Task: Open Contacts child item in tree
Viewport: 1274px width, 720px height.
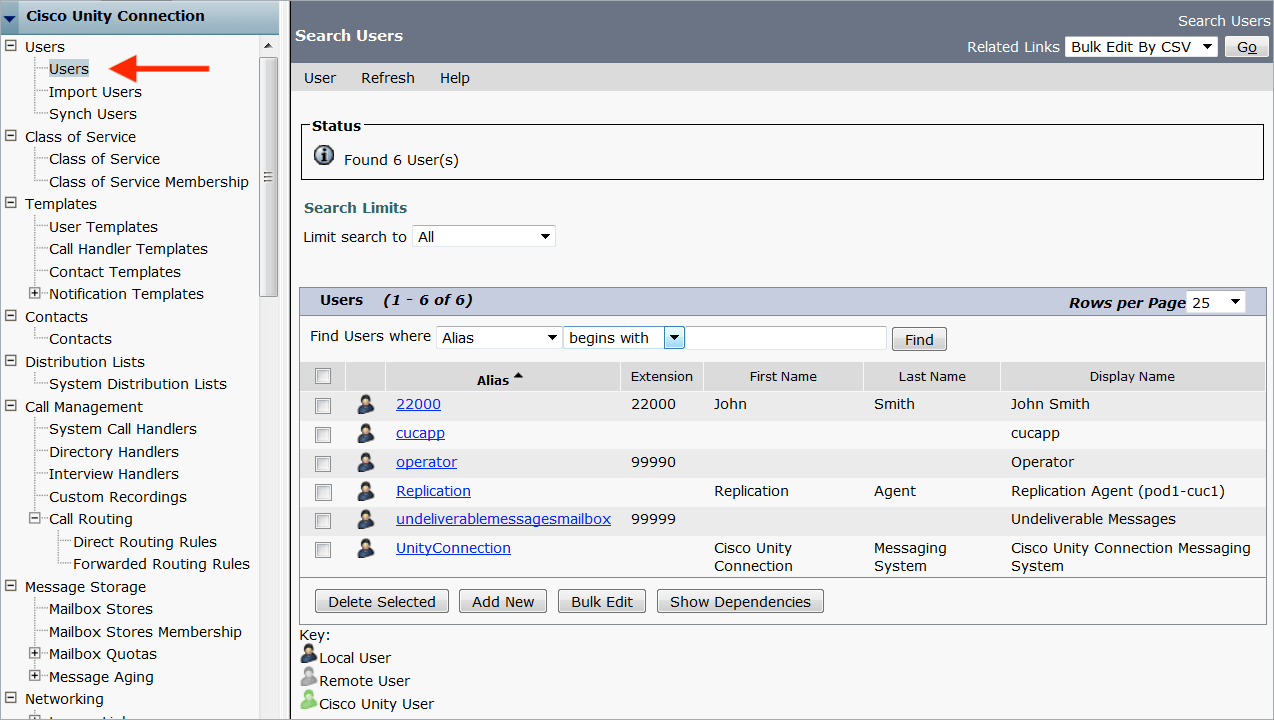Action: (80, 339)
